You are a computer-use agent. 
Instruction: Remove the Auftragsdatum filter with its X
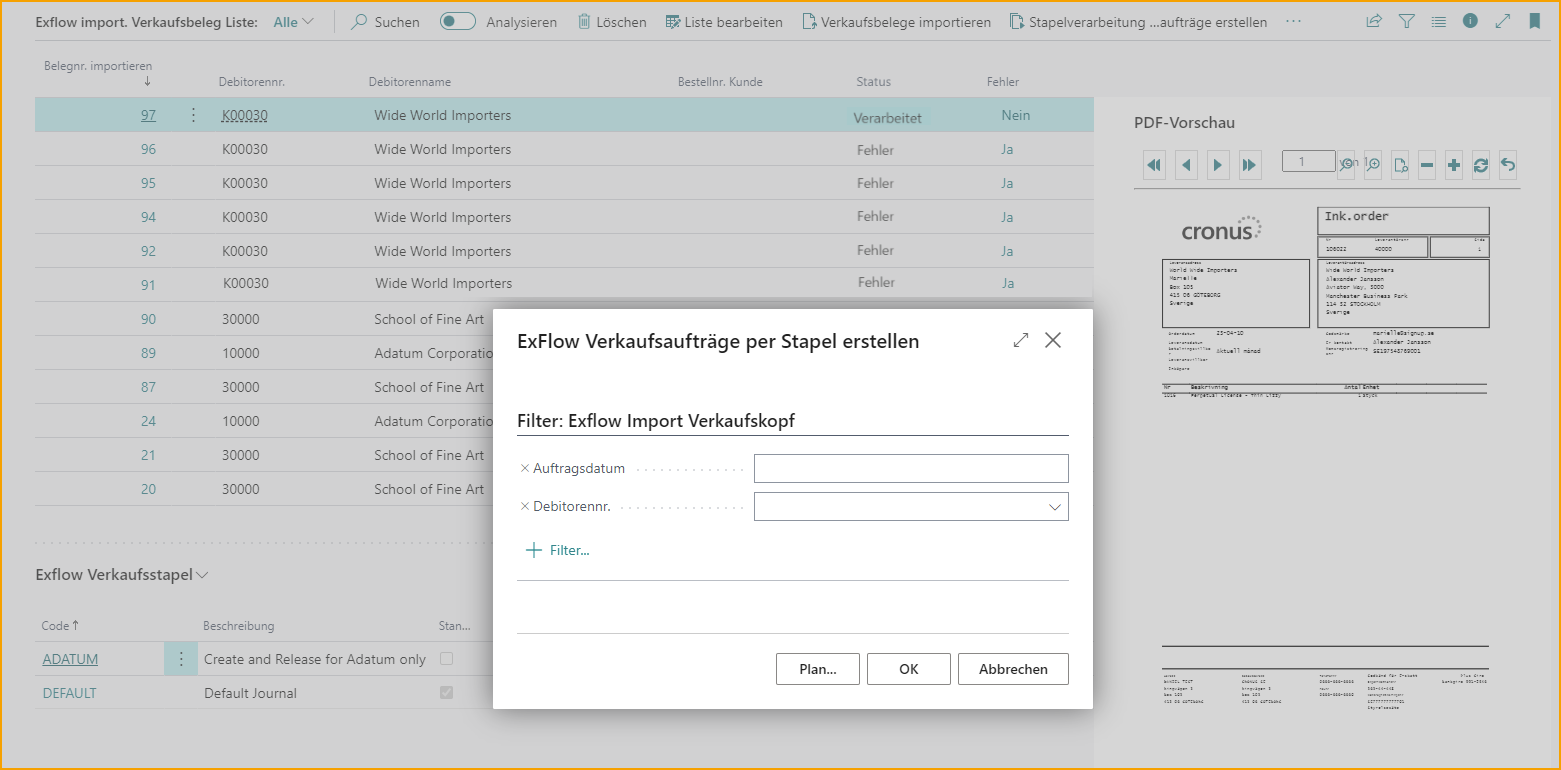point(525,468)
